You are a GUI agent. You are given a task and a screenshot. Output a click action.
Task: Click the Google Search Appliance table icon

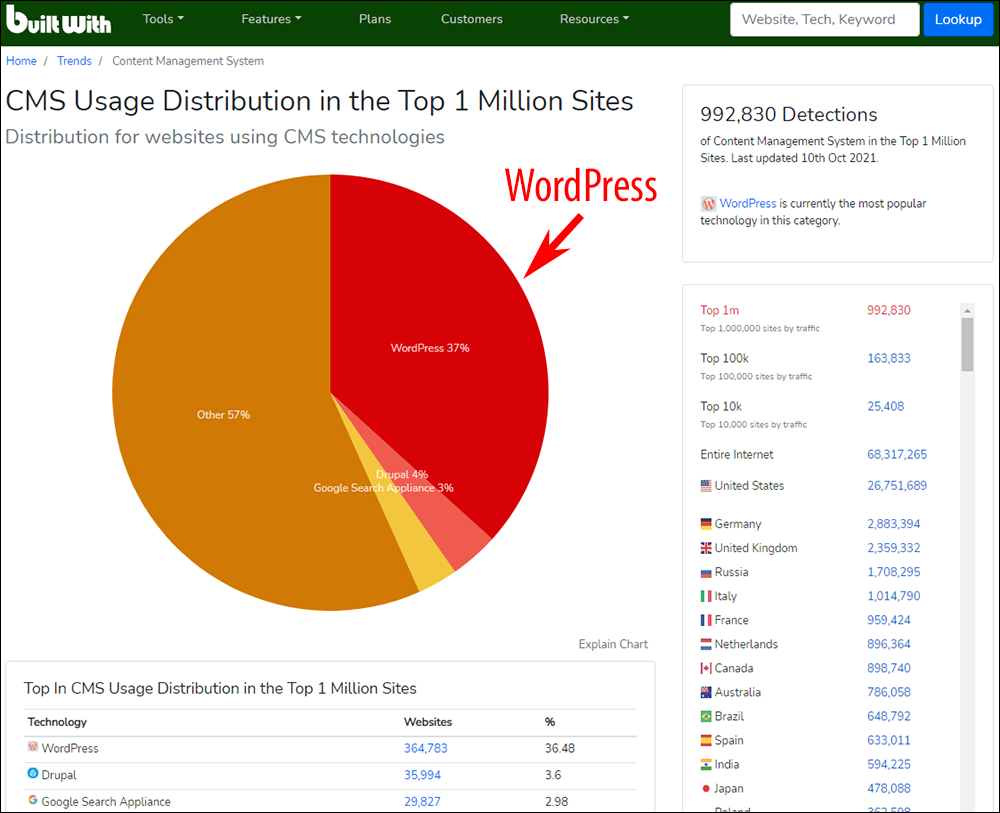point(33,800)
